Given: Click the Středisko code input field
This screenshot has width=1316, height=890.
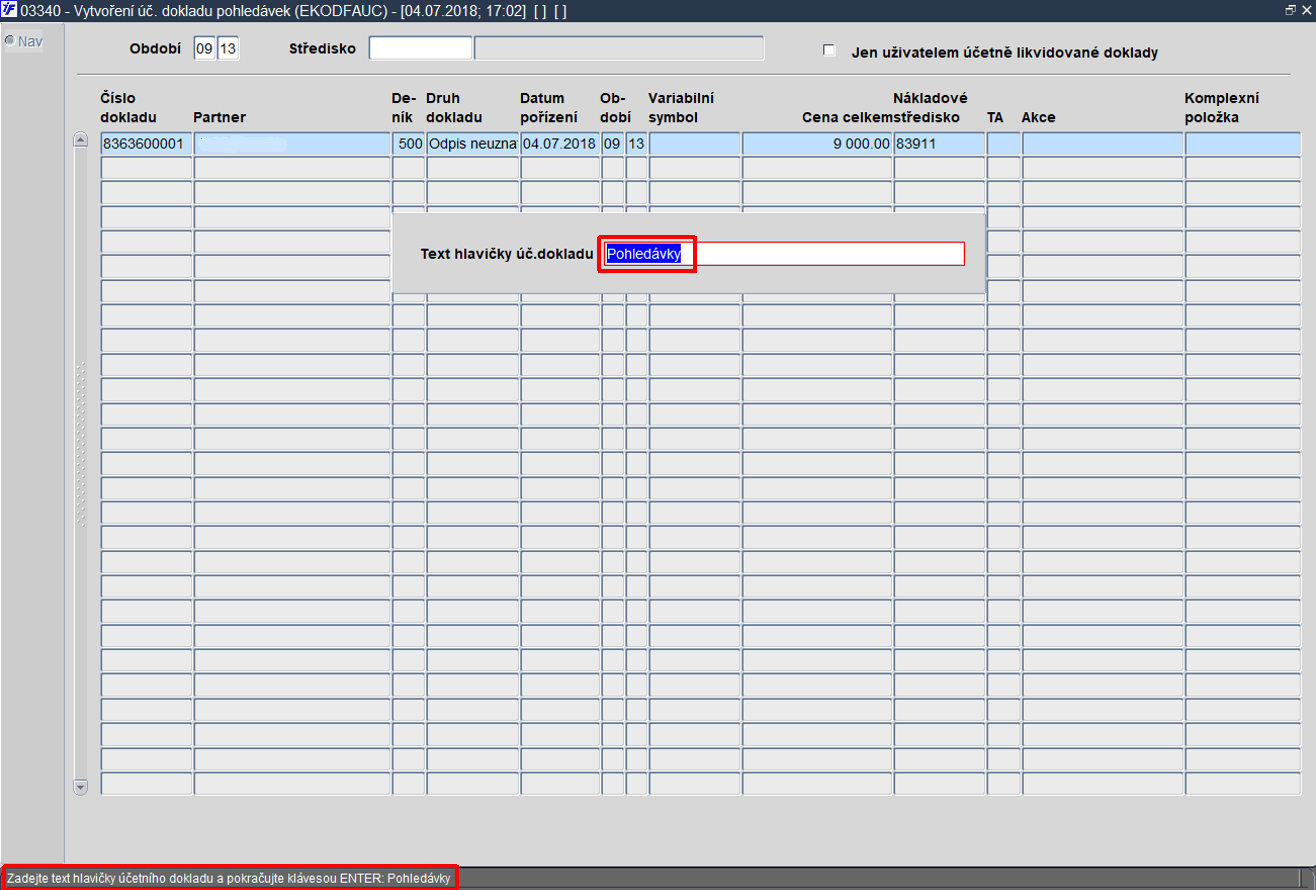Looking at the screenshot, I should [x=420, y=49].
